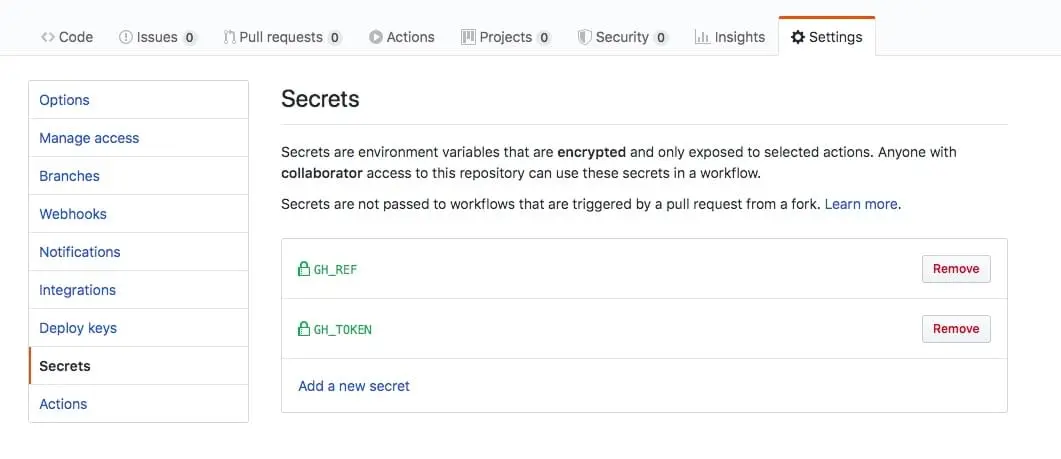Open Notifications in the settings sidebar
Viewport: 1061px width, 459px height.
click(x=80, y=252)
